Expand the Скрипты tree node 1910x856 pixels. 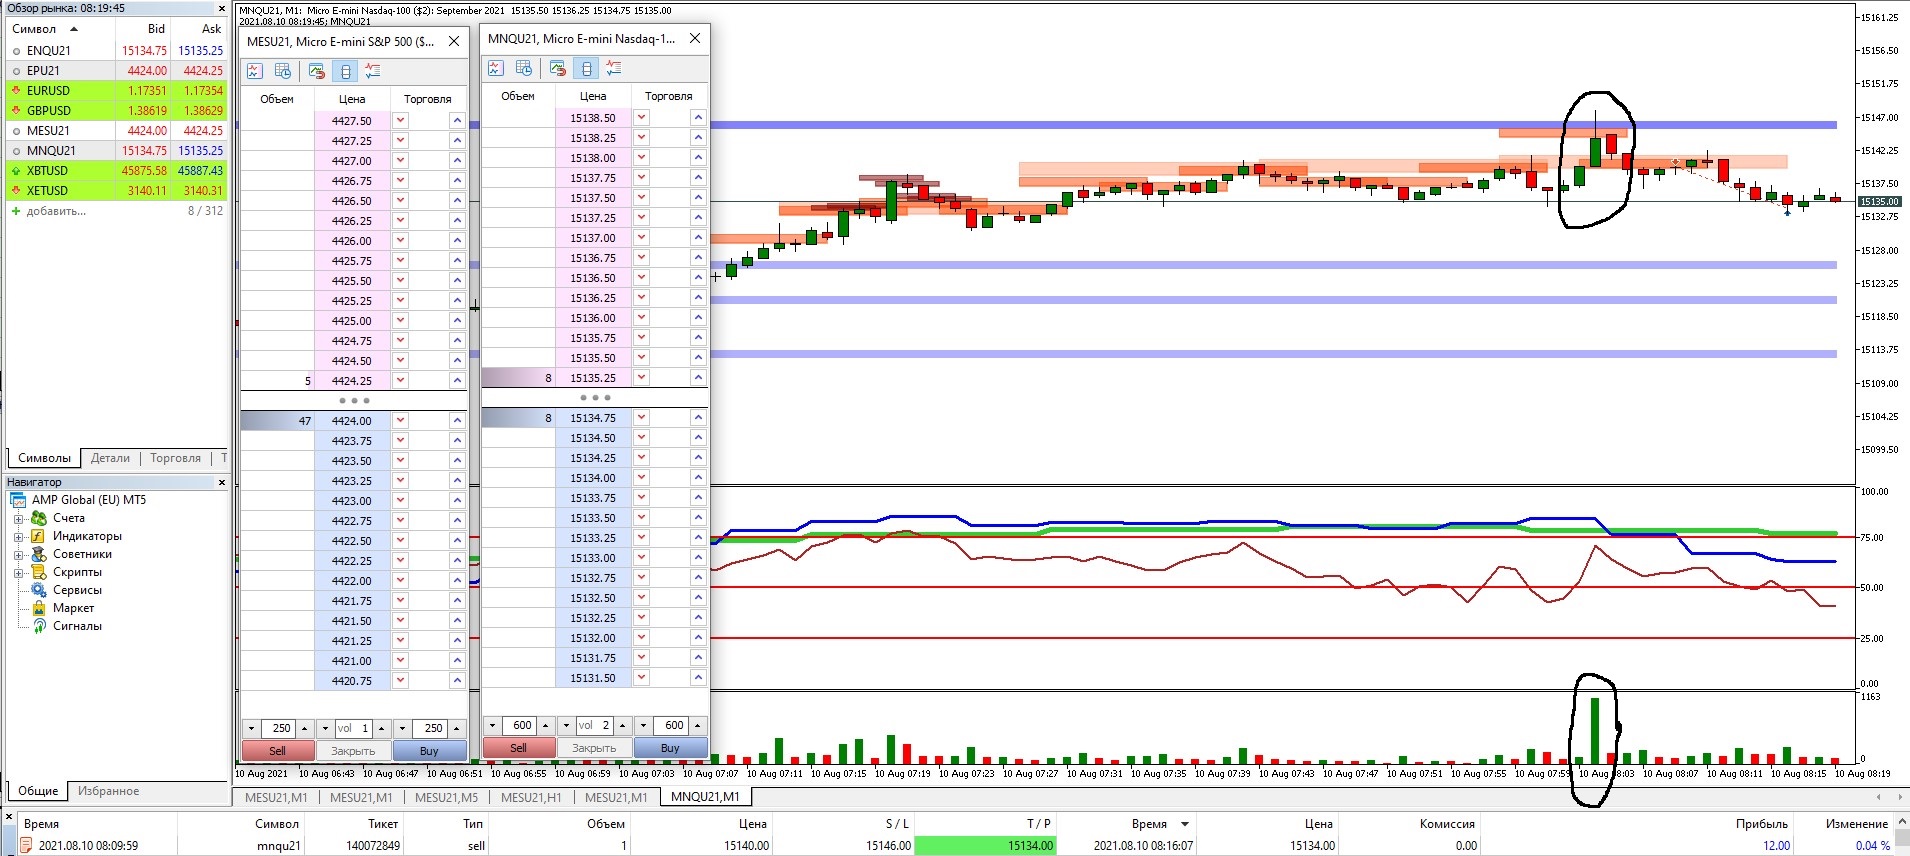tap(18, 573)
